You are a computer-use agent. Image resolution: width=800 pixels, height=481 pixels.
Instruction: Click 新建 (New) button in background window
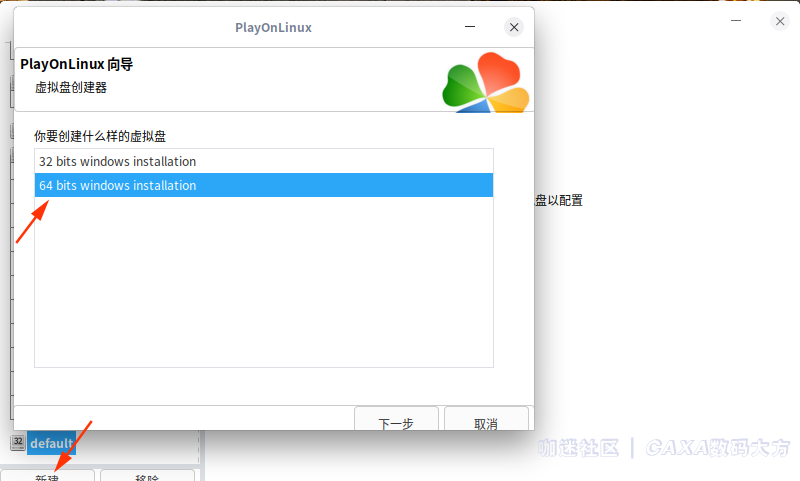coord(47,476)
